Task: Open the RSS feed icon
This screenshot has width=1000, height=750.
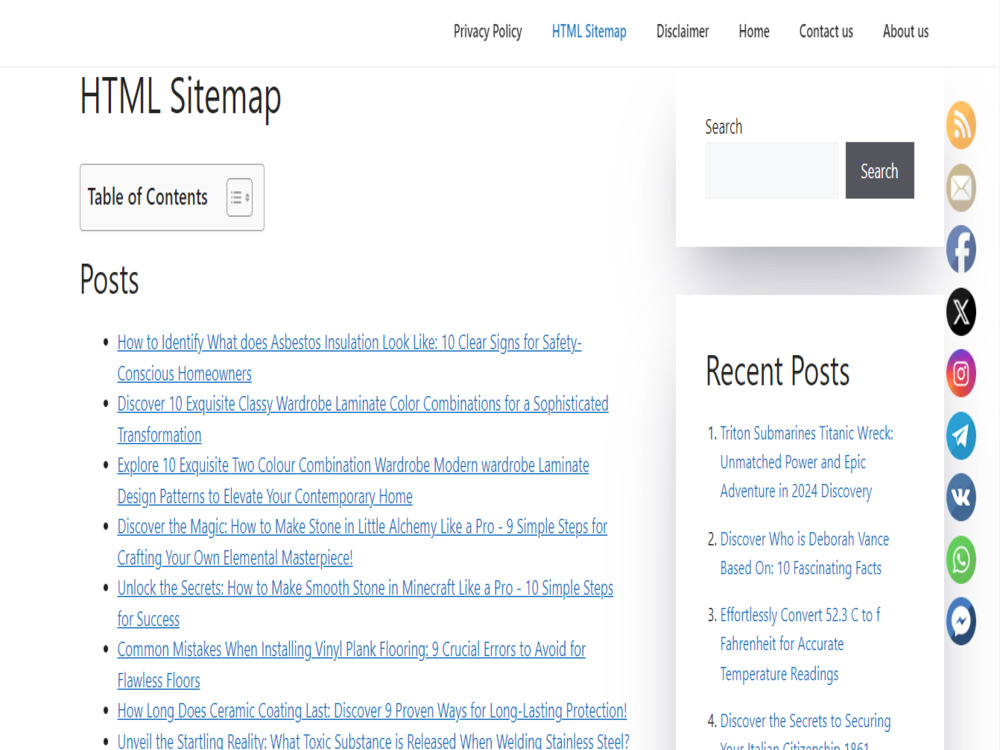Action: (x=960, y=125)
